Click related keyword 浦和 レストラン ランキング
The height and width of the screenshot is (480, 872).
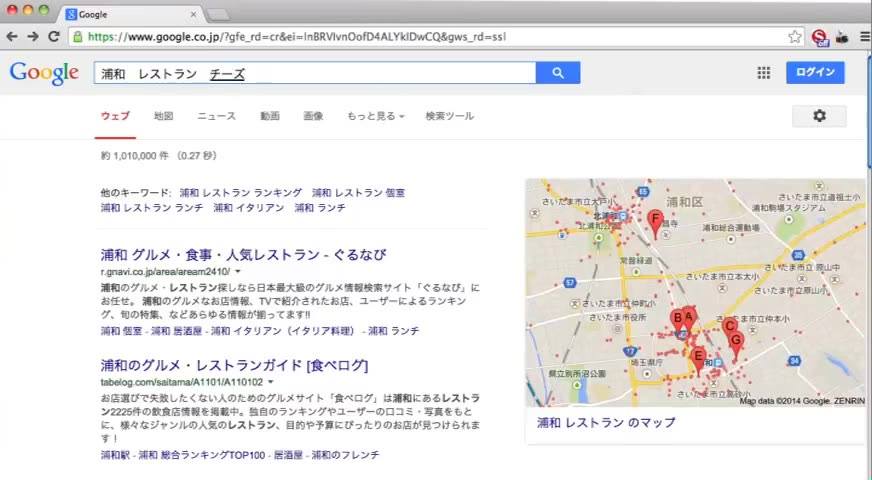click(x=241, y=192)
